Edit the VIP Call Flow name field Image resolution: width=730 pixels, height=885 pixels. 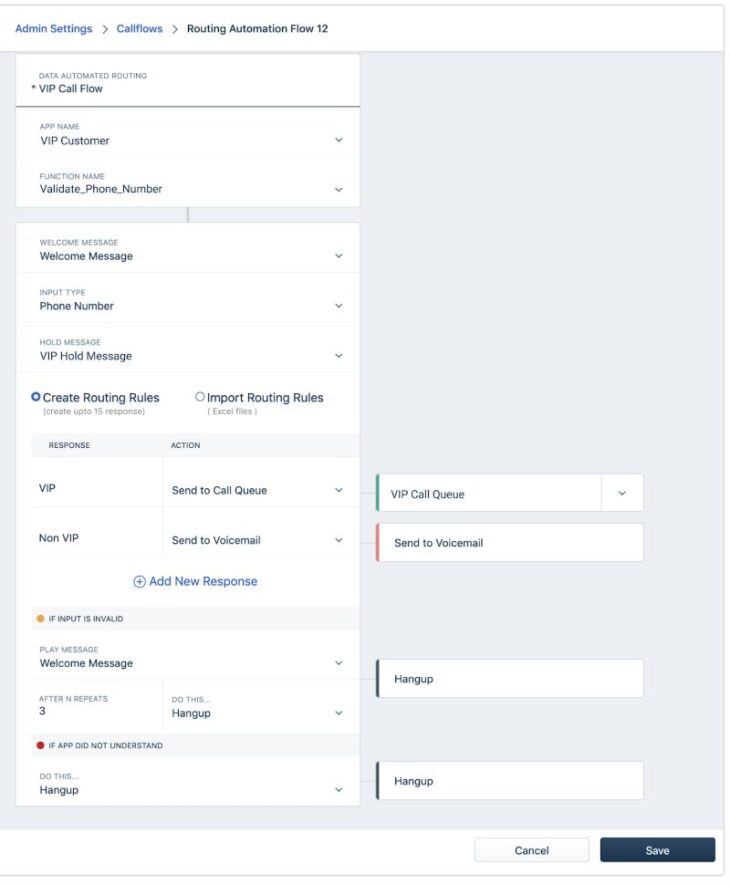(x=187, y=82)
